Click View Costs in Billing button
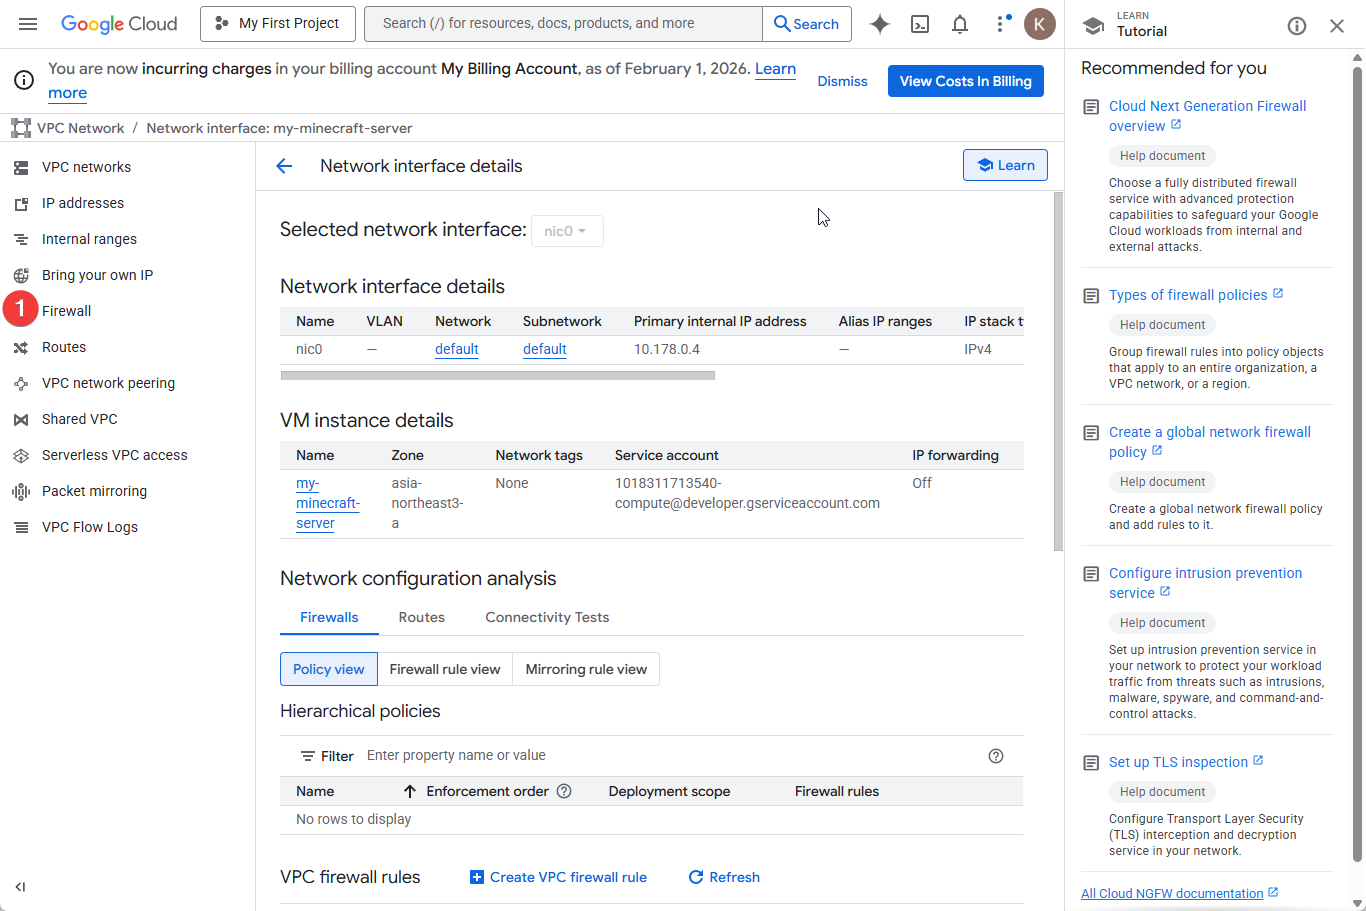 966,81
